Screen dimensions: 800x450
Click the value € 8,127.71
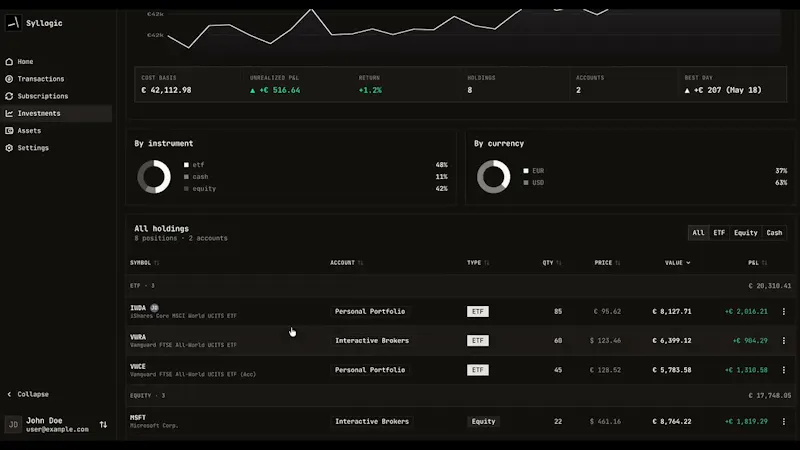(672, 311)
